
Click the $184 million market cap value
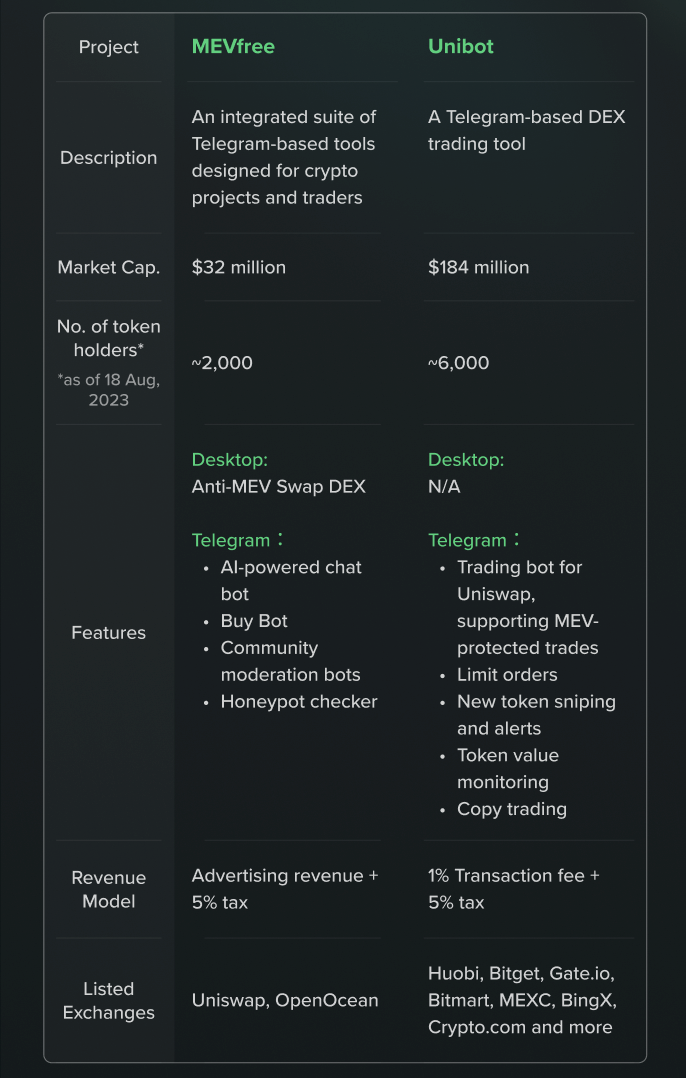tap(478, 267)
